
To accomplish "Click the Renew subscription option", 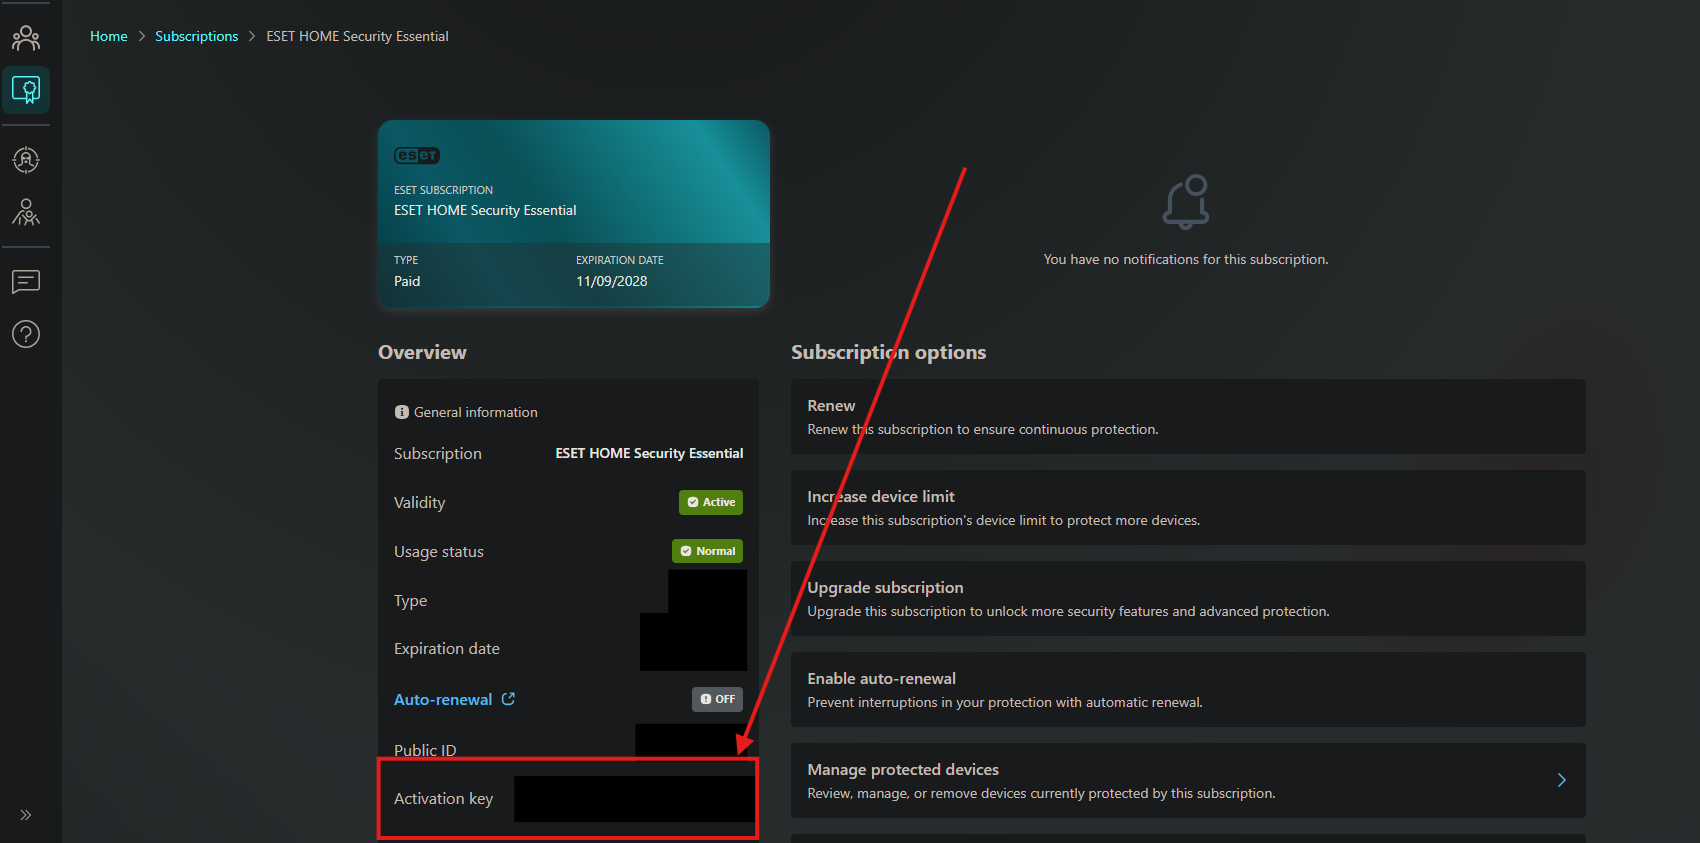I will pos(1187,416).
